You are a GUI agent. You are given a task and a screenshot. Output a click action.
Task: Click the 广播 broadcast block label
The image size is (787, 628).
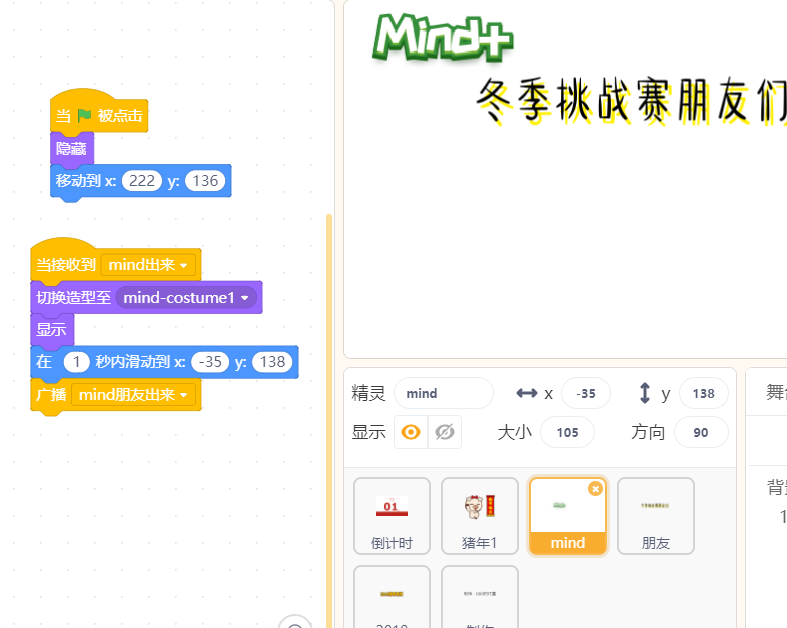click(51, 395)
